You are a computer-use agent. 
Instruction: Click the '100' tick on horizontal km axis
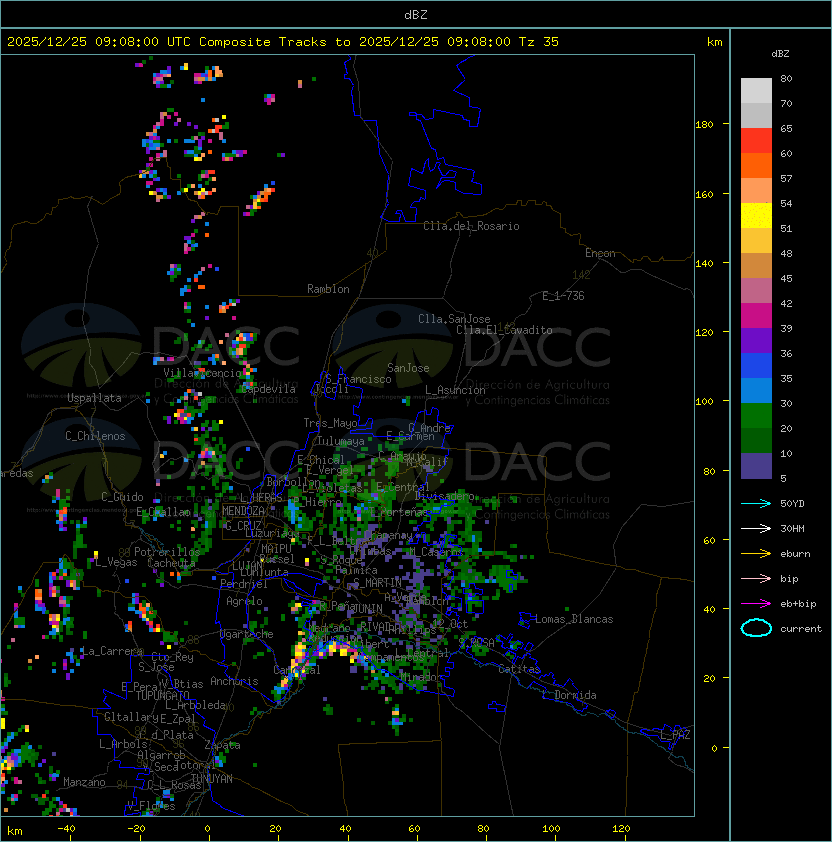[x=552, y=829]
